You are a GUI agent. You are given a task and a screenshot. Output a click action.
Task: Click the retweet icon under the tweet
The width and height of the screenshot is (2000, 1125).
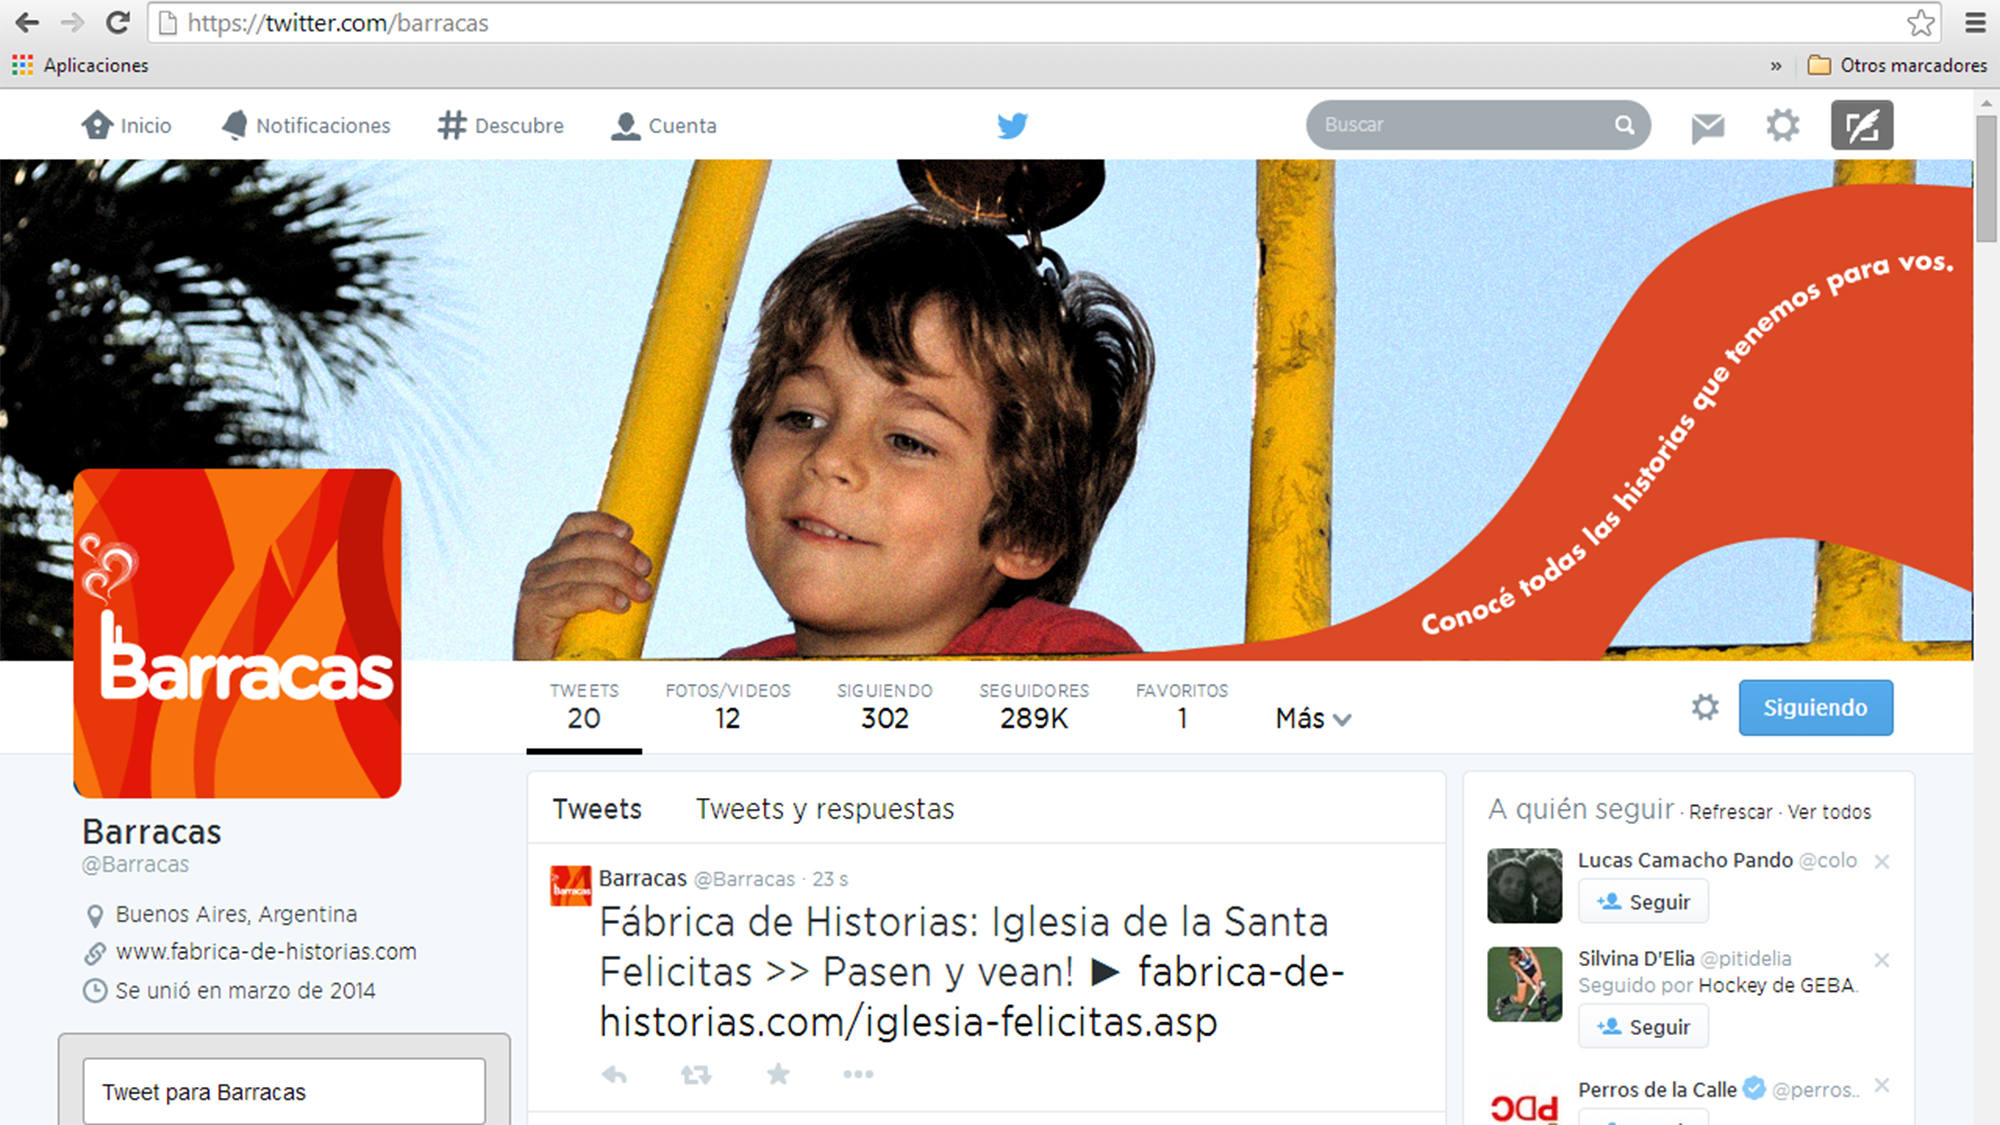(696, 1075)
